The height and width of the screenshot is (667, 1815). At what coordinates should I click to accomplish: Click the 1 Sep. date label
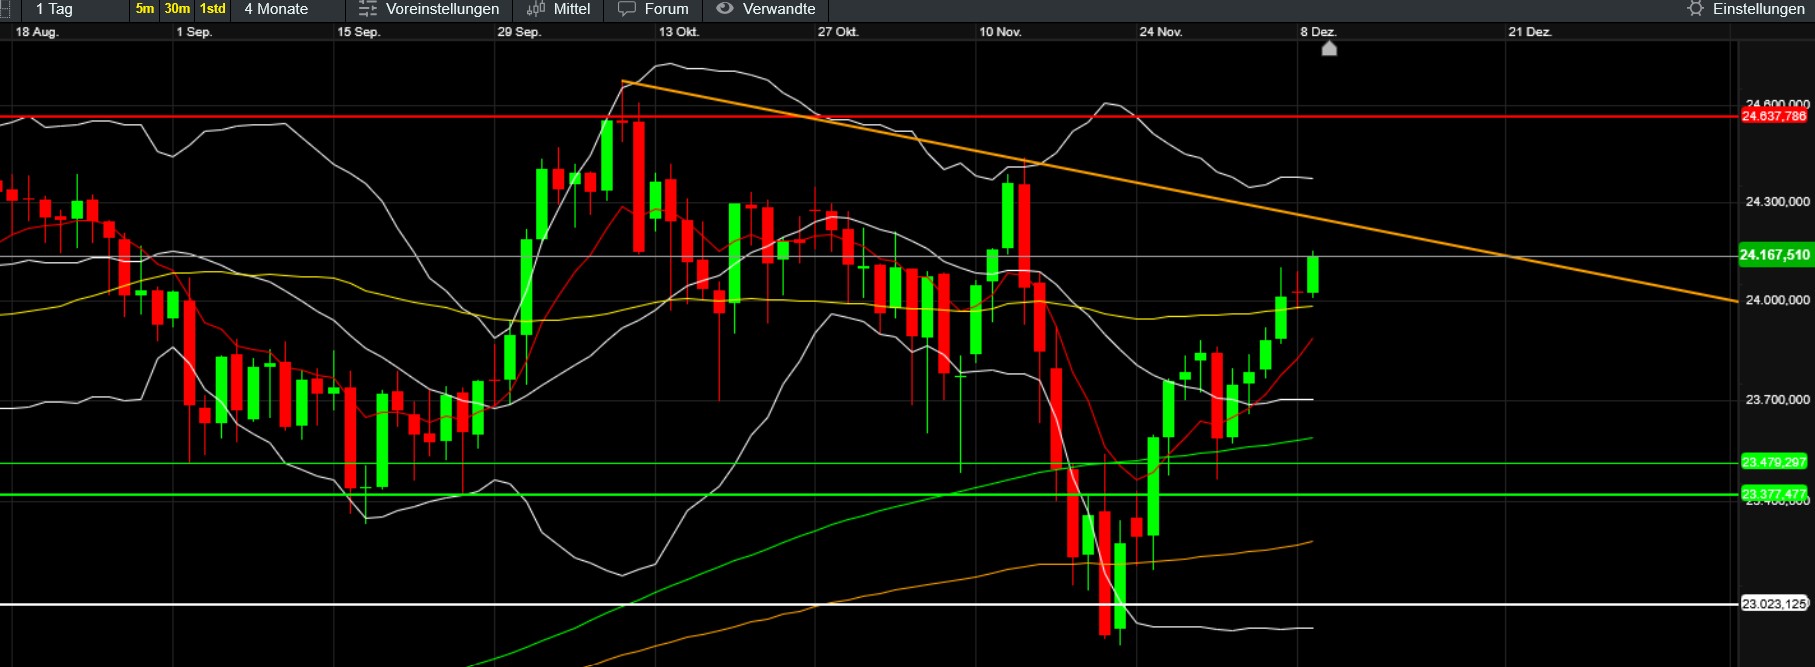tap(194, 32)
